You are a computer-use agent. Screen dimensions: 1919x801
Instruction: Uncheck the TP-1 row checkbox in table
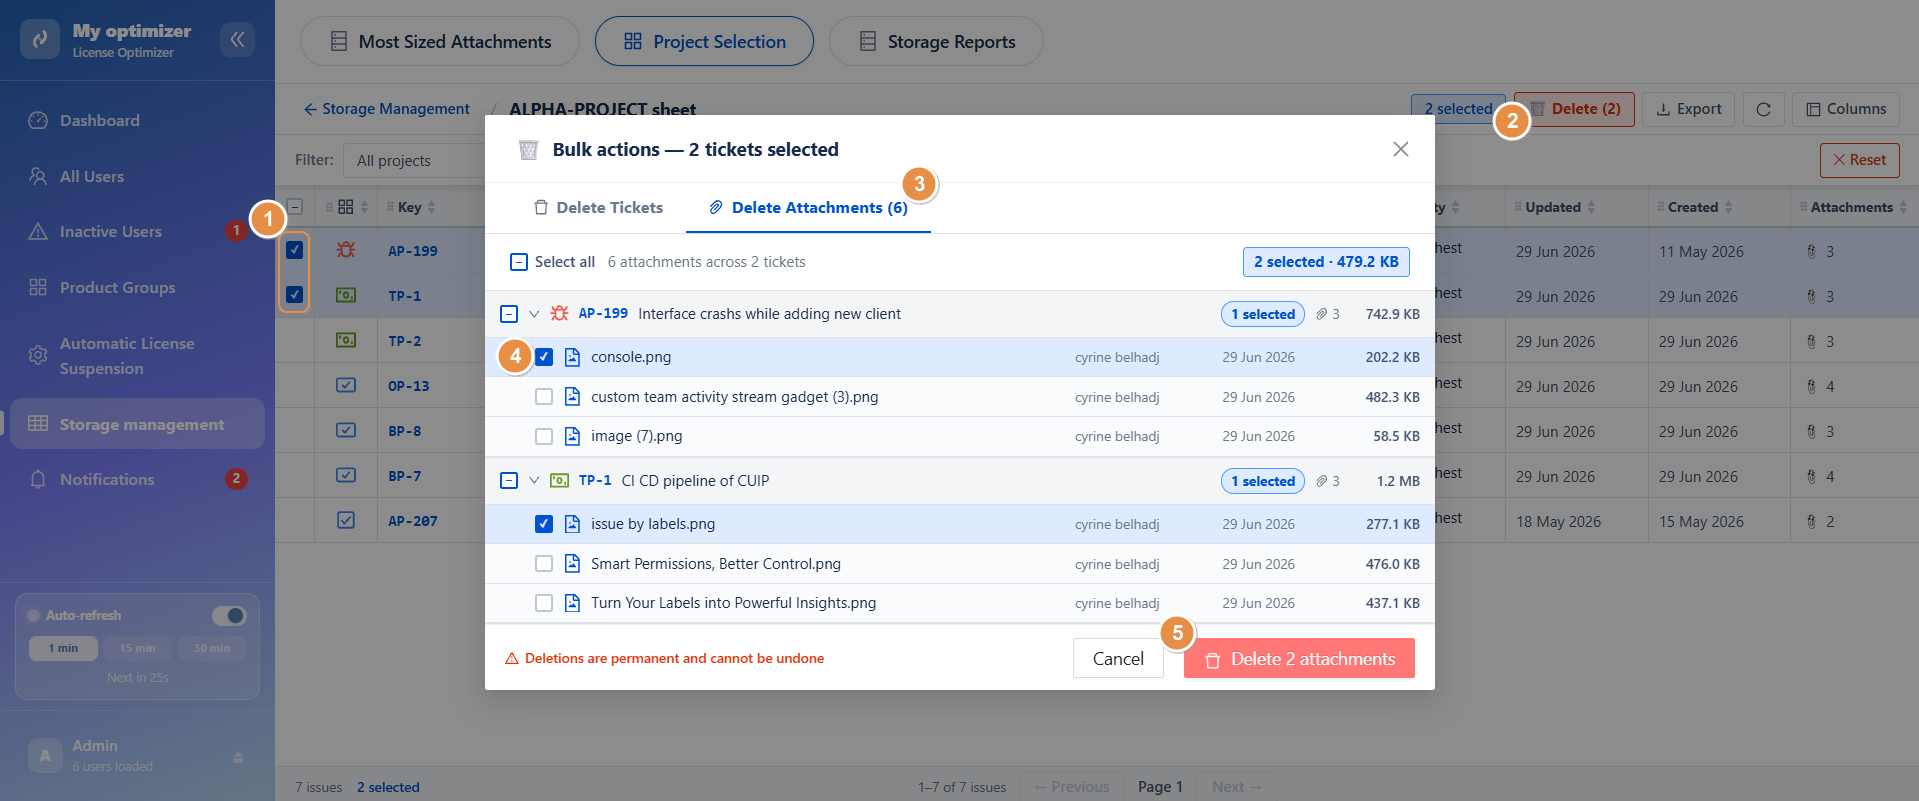(x=294, y=295)
